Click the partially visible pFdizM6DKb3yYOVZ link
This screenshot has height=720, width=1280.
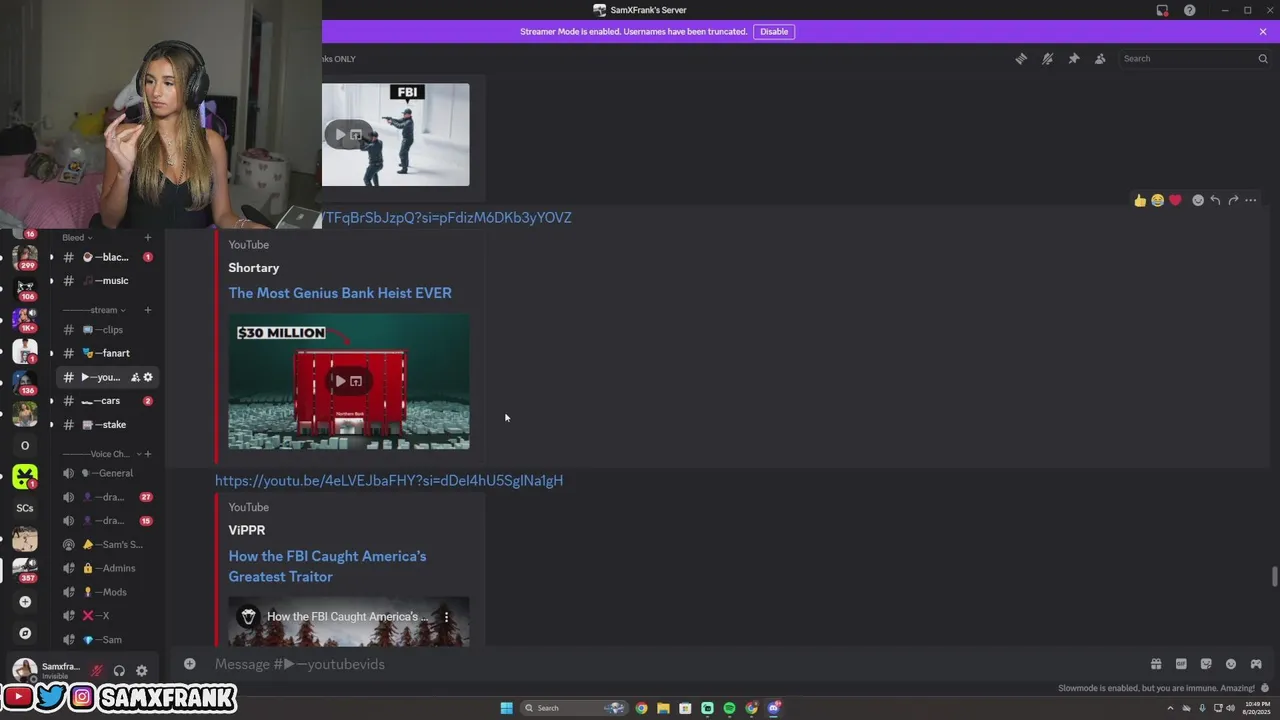pyautogui.click(x=447, y=217)
